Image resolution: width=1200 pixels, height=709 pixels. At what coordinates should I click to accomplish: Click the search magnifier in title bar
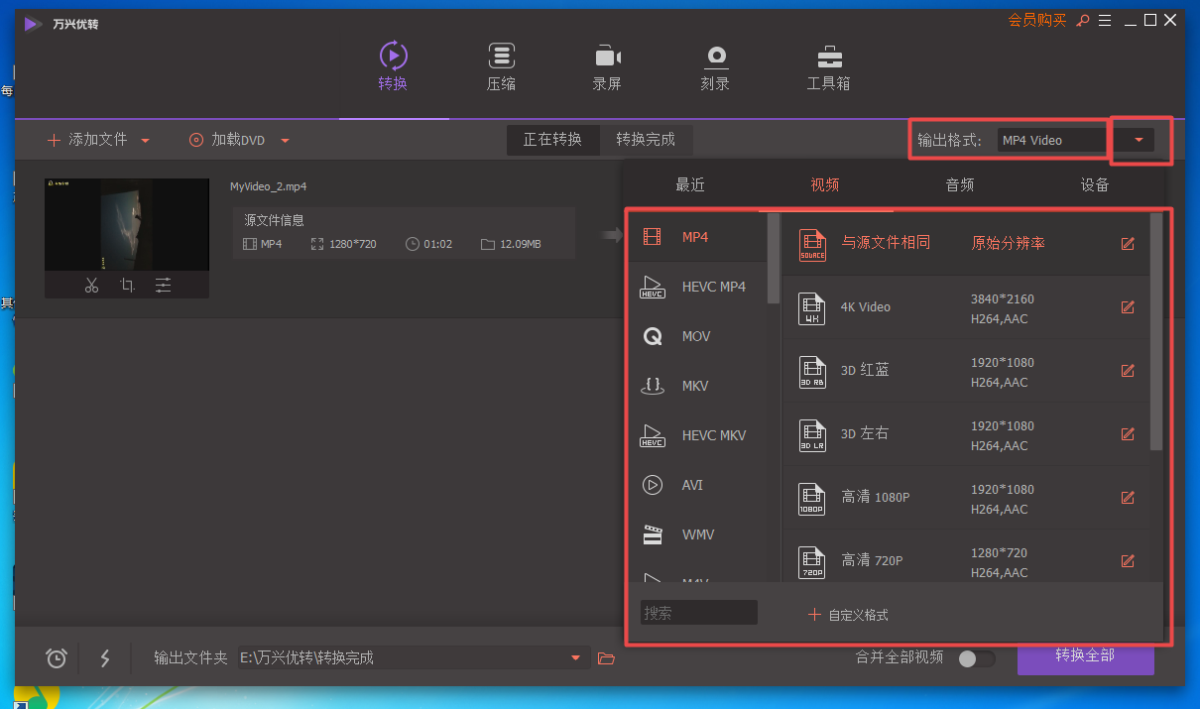coord(1082,20)
